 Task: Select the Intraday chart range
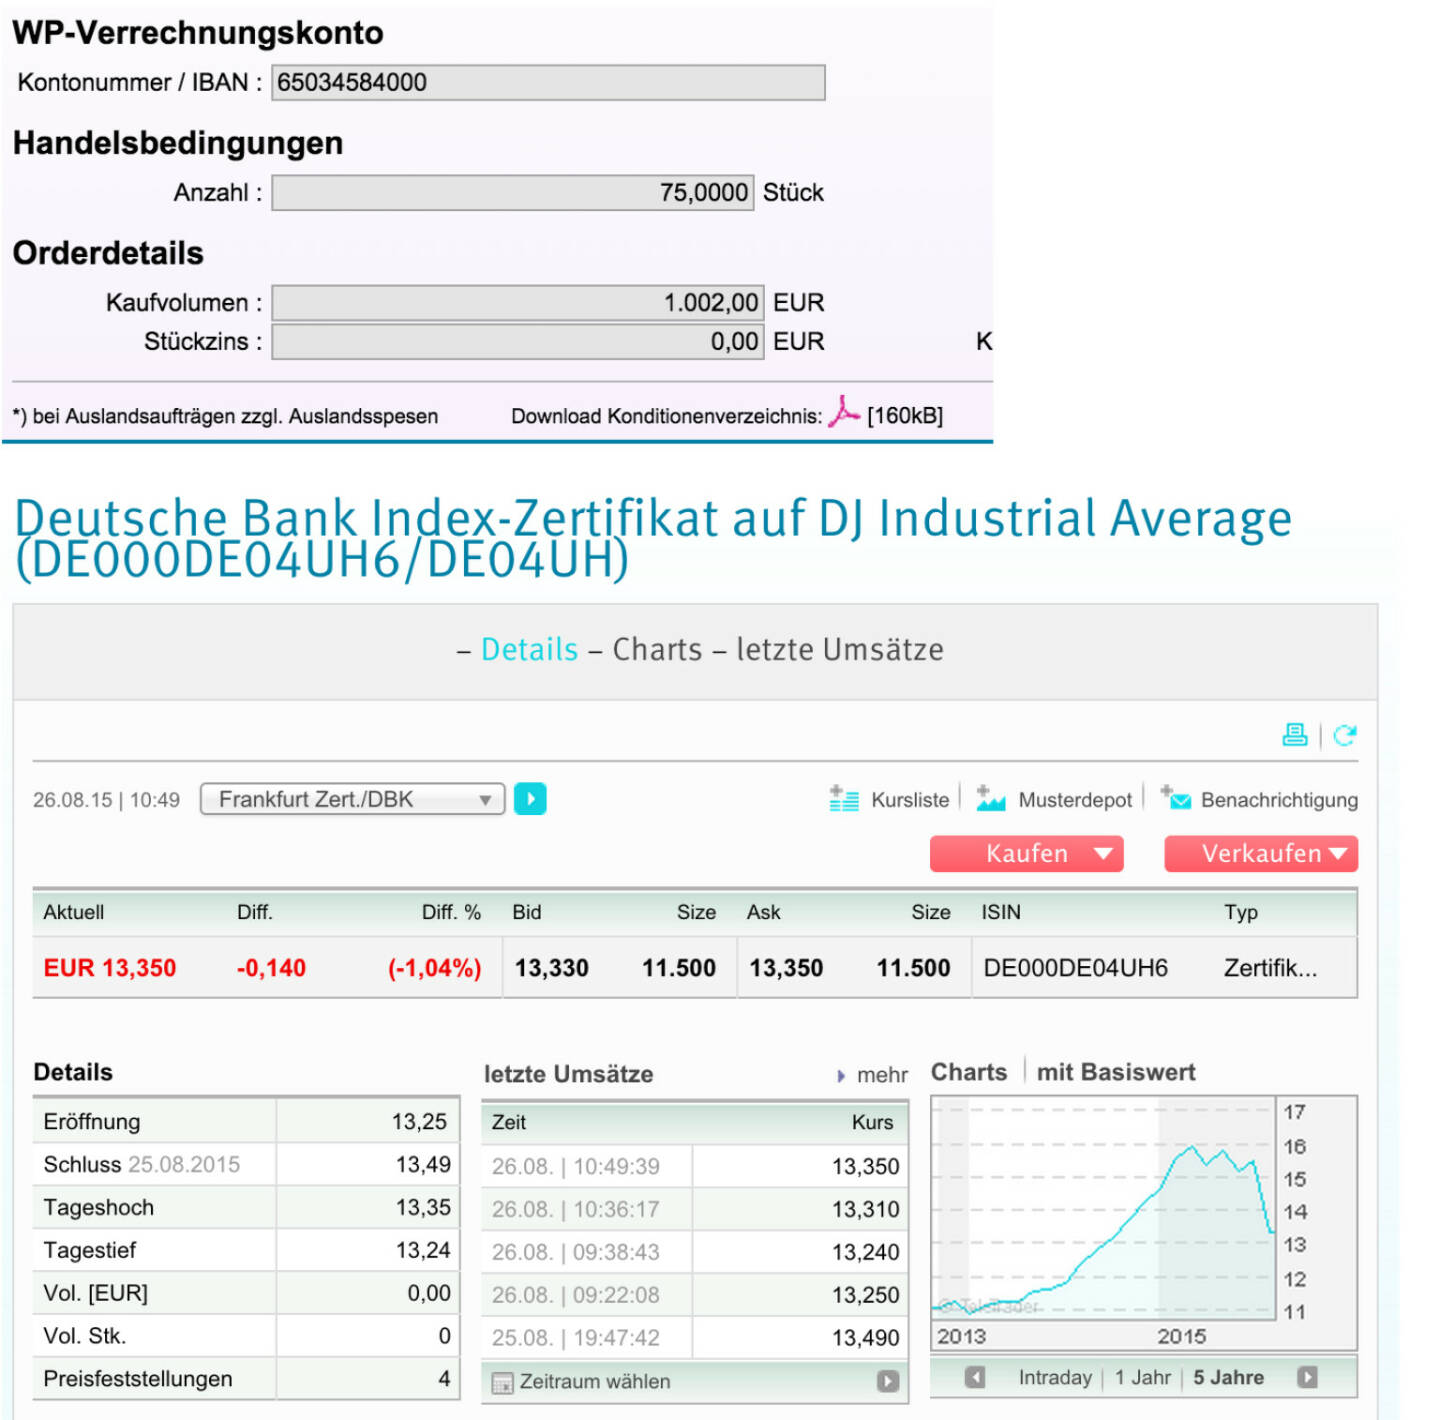(x=1054, y=1377)
